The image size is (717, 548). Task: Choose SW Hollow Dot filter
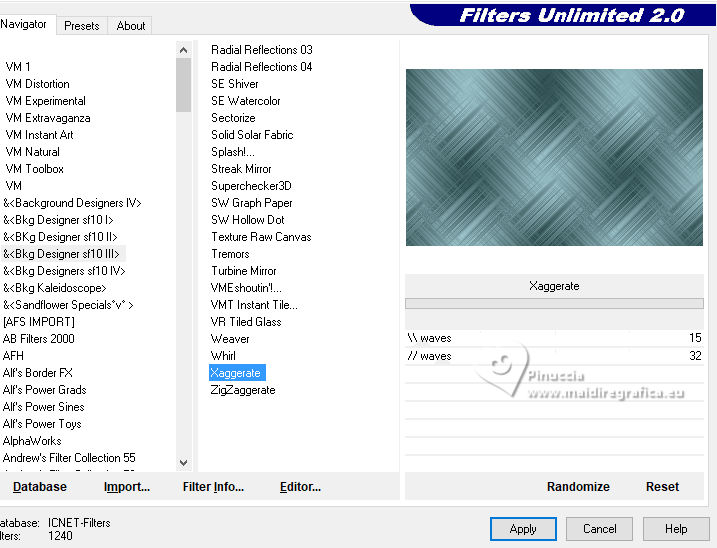(x=248, y=220)
